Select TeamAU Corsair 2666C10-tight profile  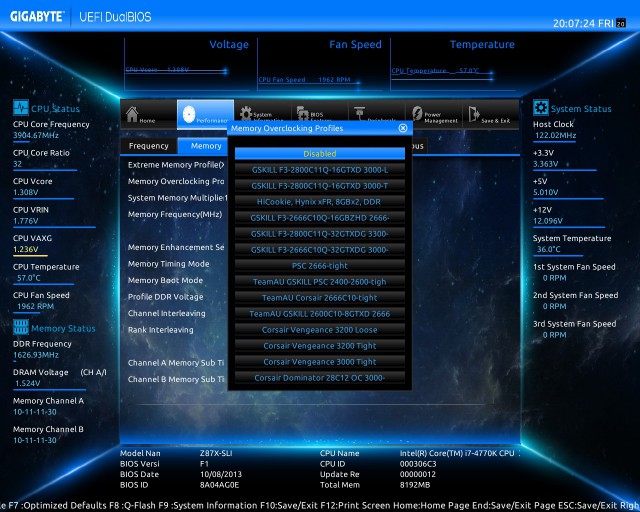320,298
